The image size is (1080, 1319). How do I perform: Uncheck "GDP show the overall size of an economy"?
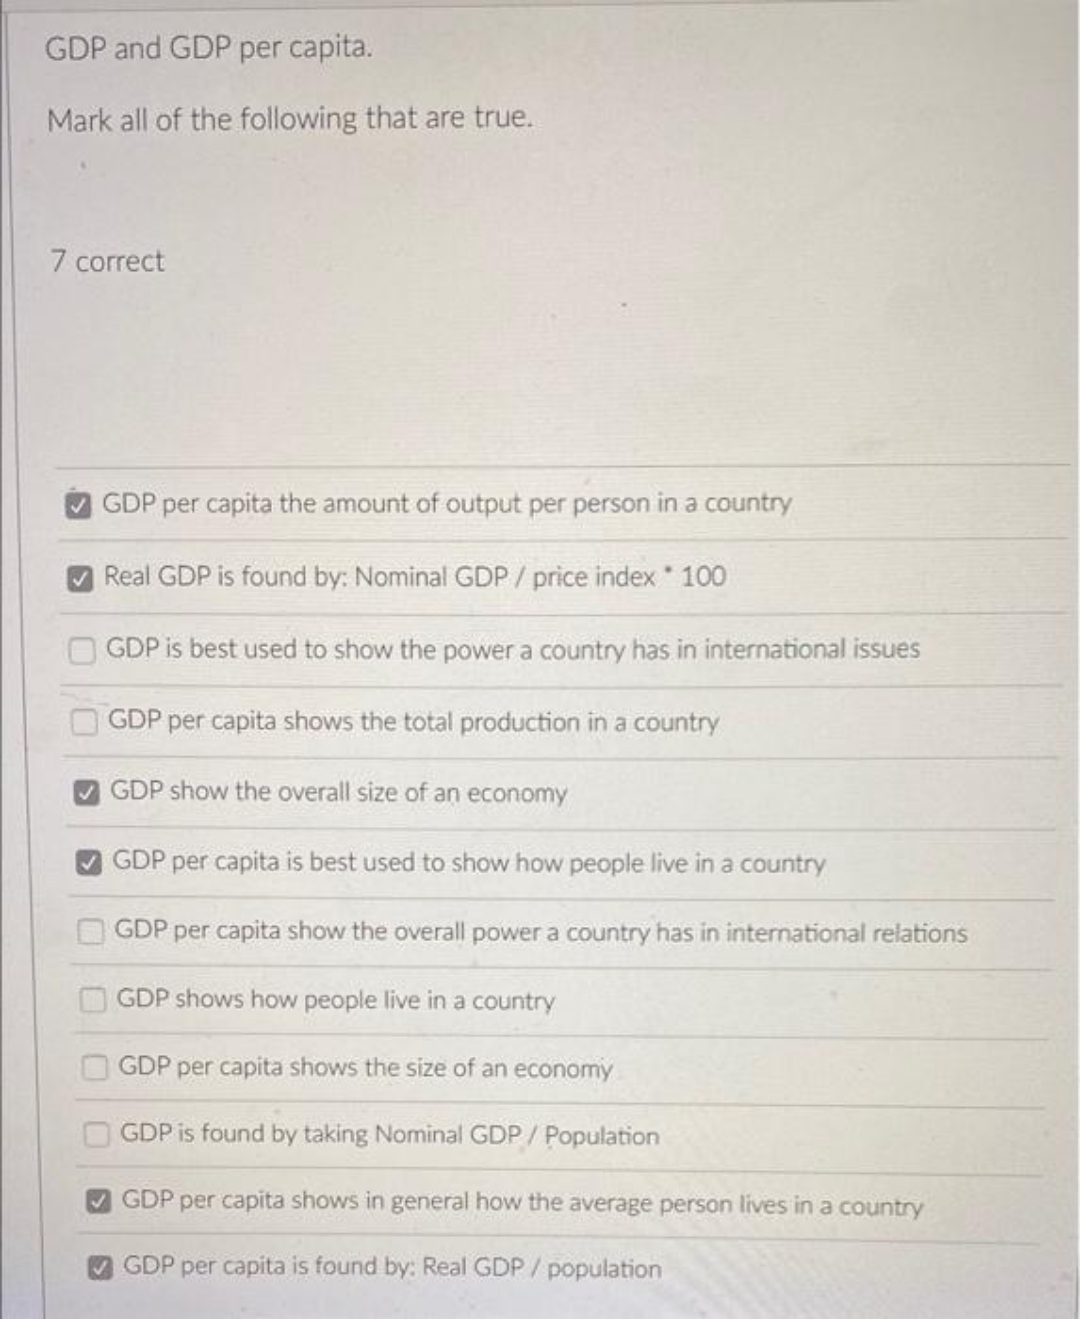[x=88, y=793]
